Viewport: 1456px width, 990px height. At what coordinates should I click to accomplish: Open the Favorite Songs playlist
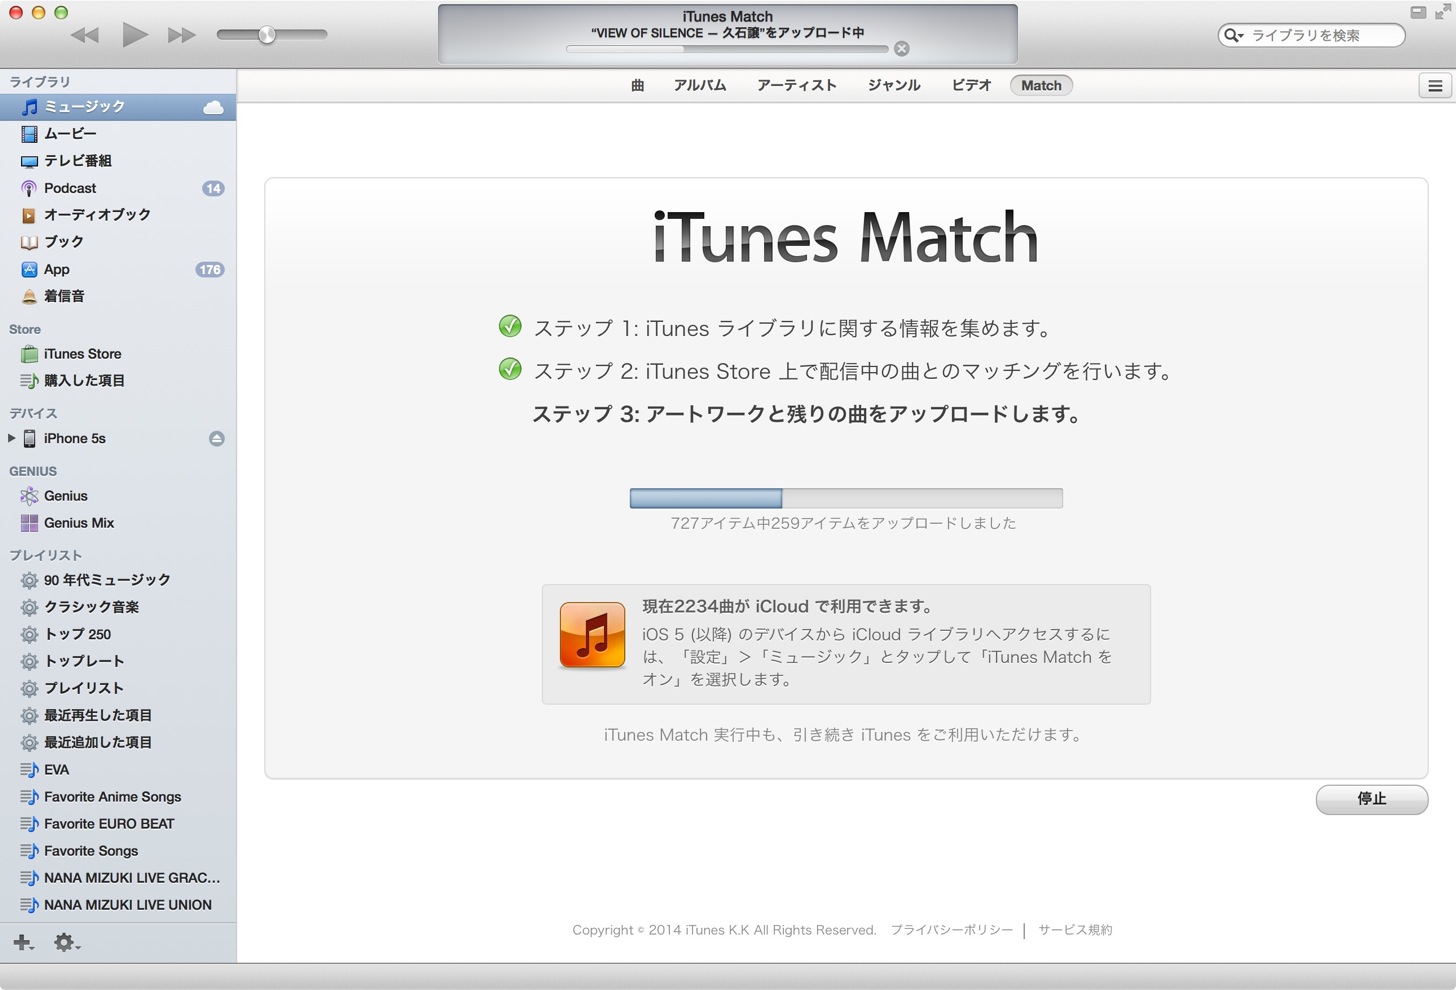pos(118,851)
